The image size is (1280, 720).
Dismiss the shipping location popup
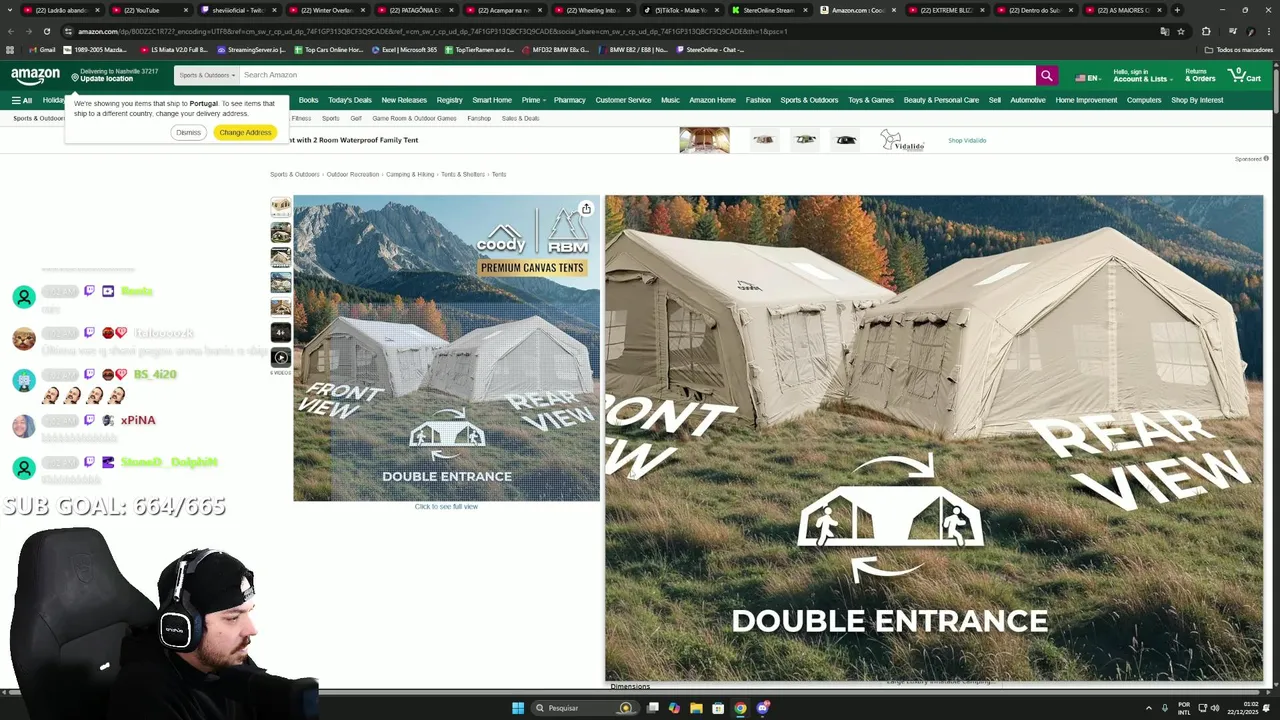(188, 132)
